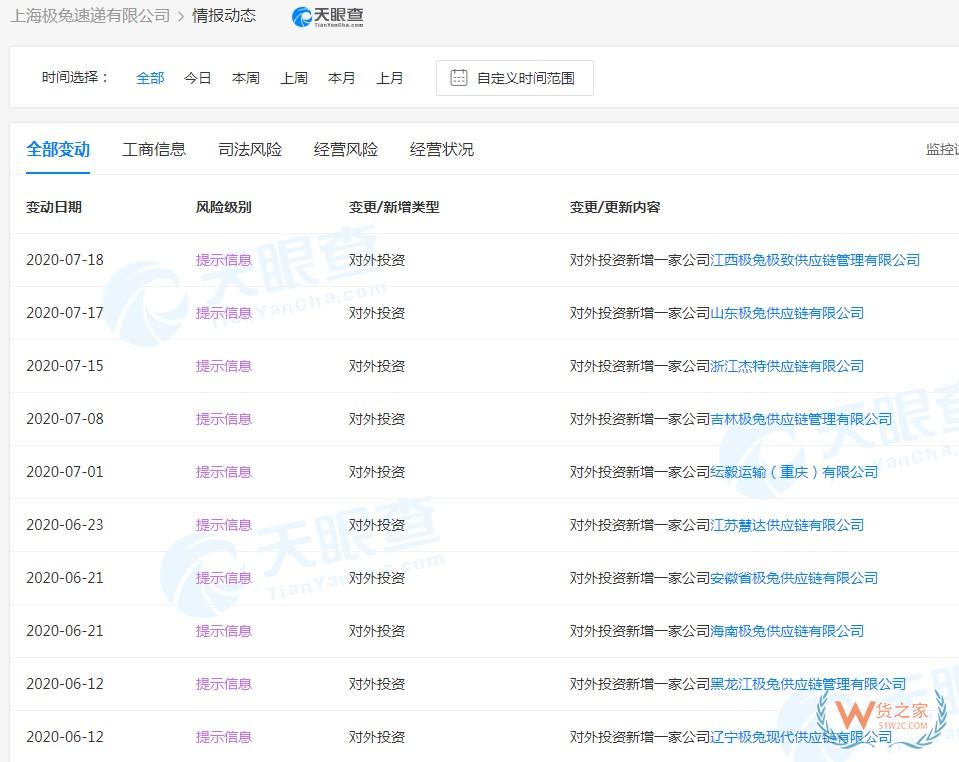Select 上月 time filter
The width and height of the screenshot is (959, 762).
click(x=390, y=78)
